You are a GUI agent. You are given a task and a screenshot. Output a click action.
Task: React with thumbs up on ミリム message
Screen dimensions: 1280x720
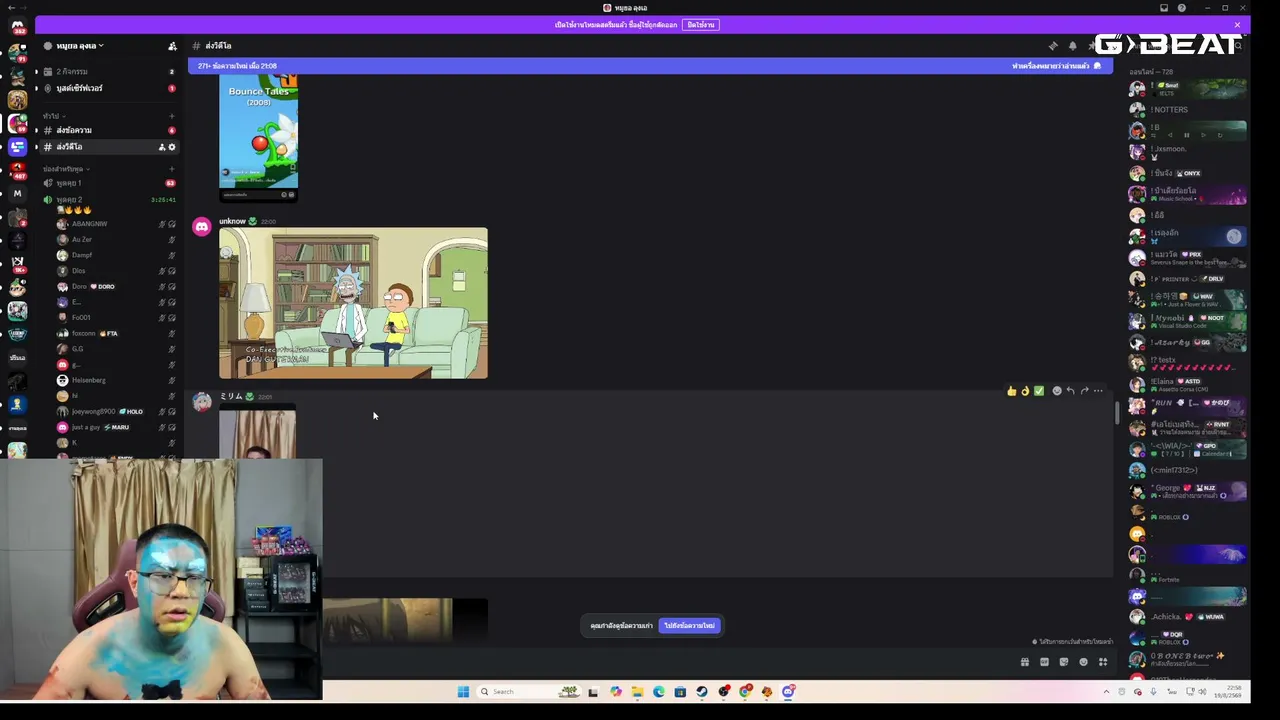tap(1012, 391)
